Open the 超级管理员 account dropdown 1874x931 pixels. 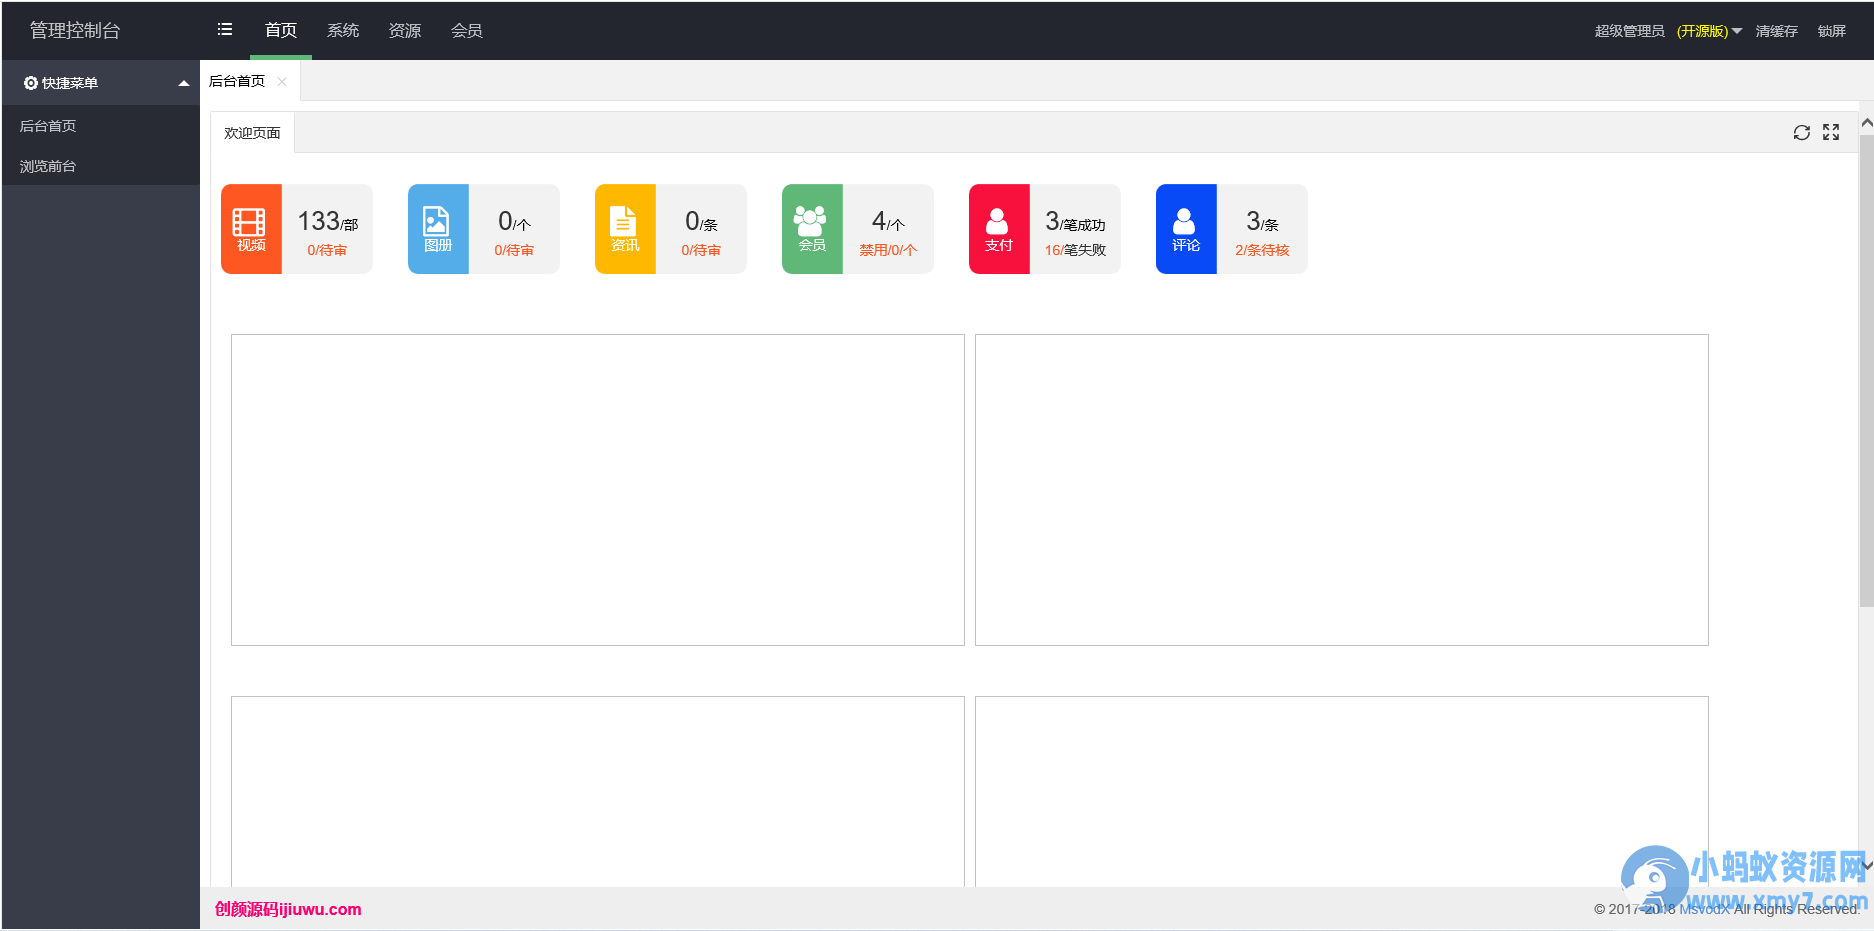click(1668, 31)
